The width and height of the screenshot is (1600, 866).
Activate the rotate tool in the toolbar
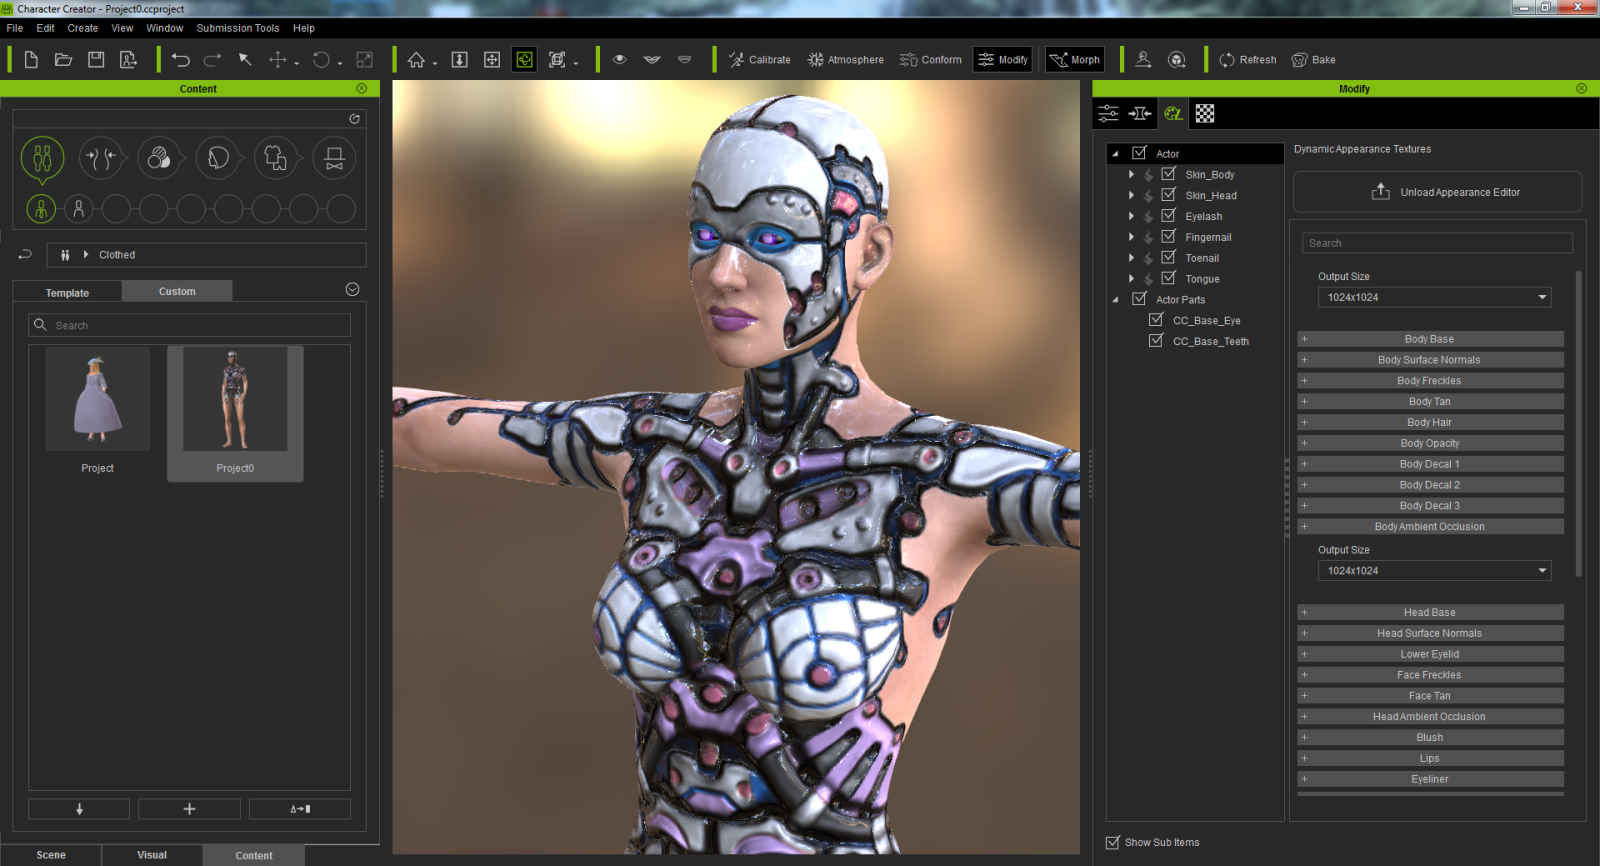click(321, 60)
